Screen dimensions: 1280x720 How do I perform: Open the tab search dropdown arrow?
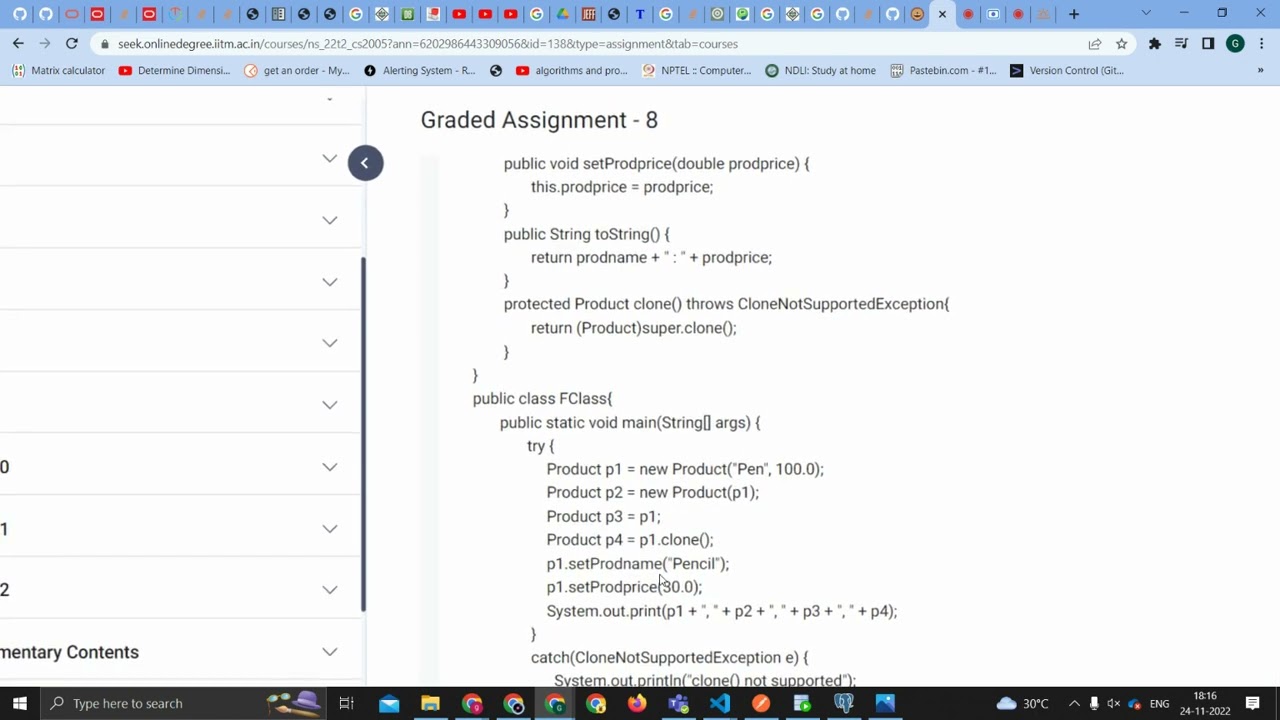click(1146, 14)
